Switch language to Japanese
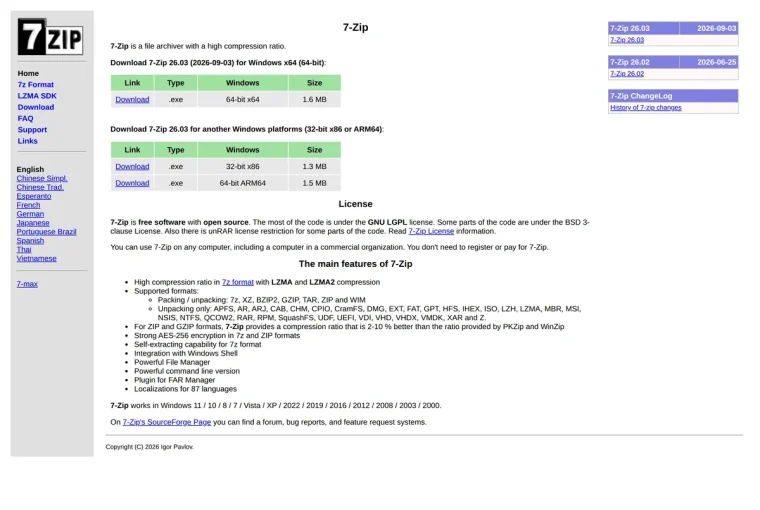Viewport: 760px width, 510px height. tap(33, 223)
